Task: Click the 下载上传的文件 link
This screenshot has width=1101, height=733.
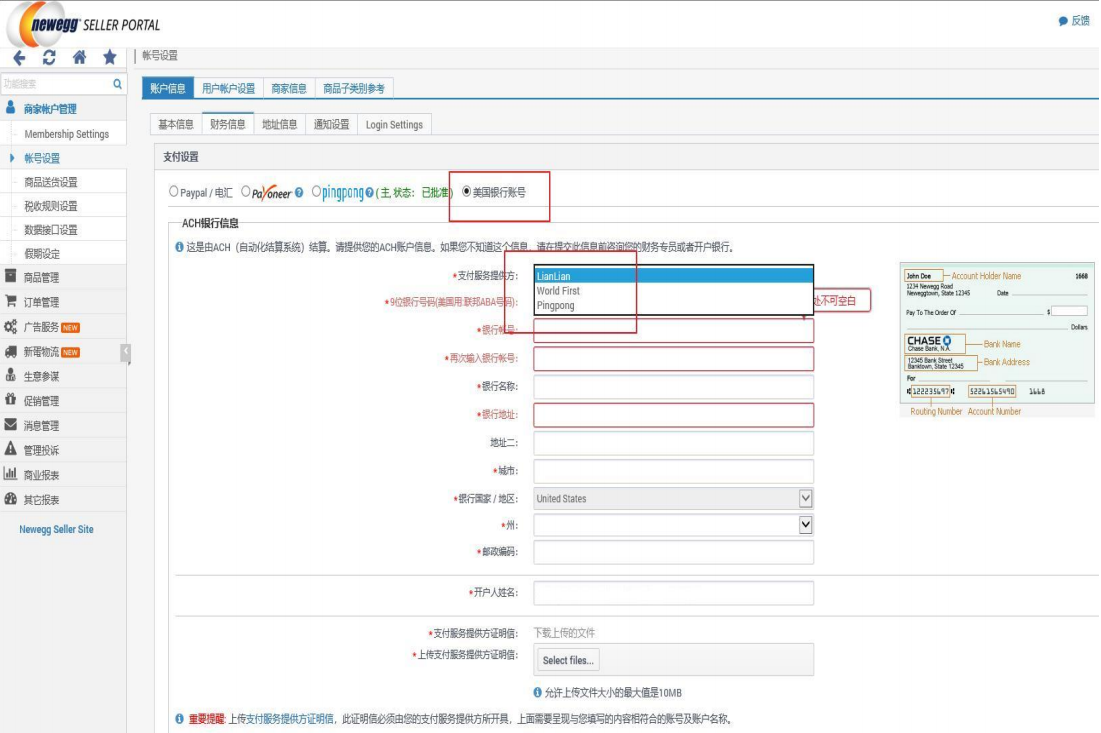Action: (565, 633)
